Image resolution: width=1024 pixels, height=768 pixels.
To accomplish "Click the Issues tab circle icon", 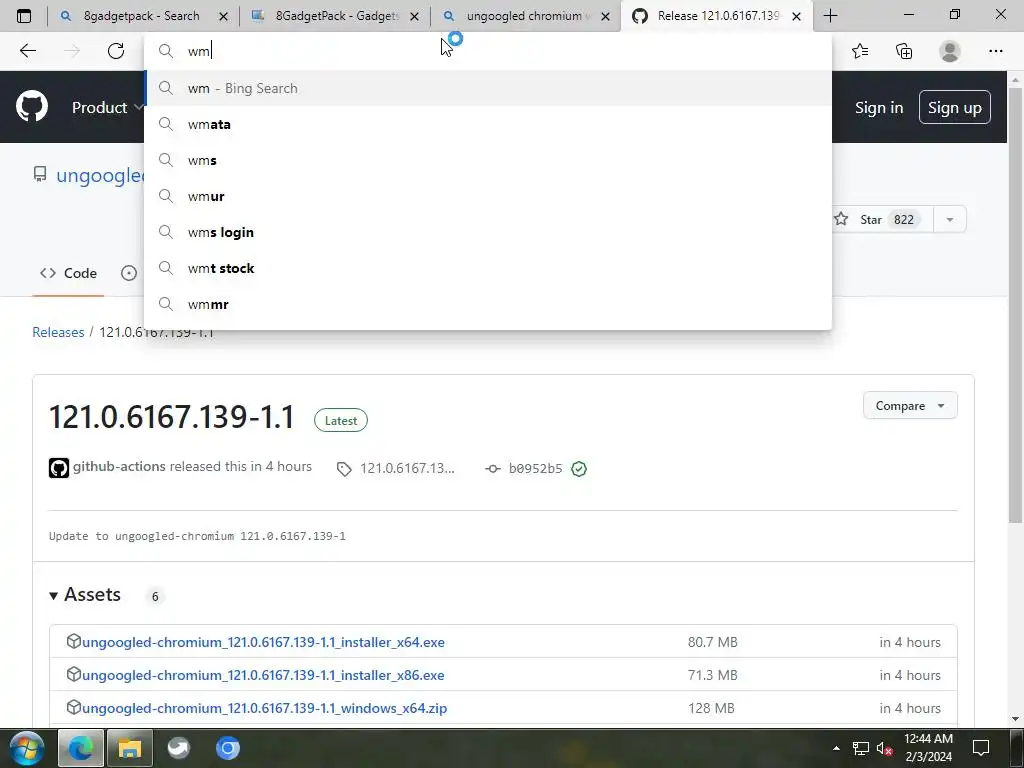I will pyautogui.click(x=129, y=274).
